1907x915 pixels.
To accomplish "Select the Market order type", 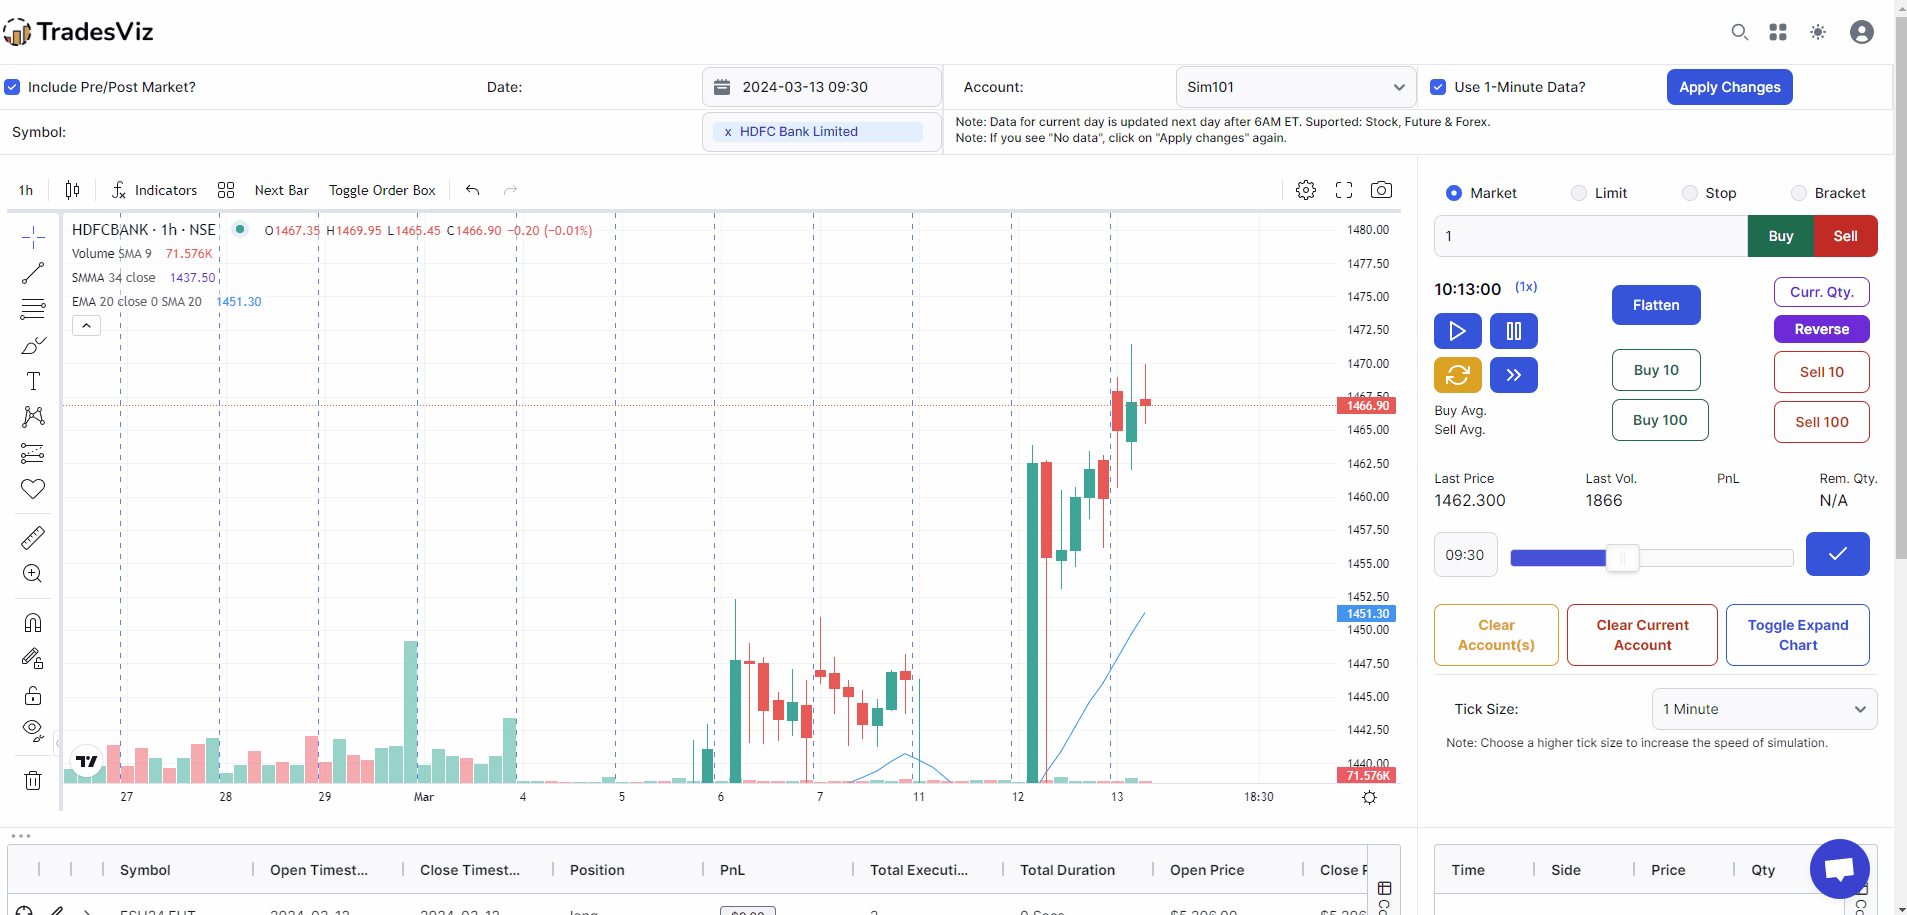I will (x=1454, y=193).
